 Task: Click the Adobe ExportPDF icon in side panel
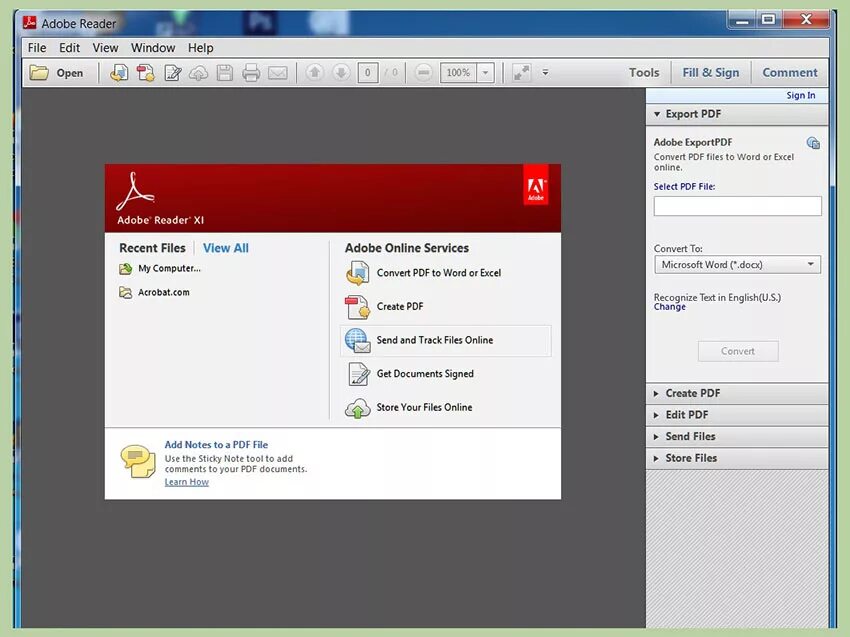point(813,143)
